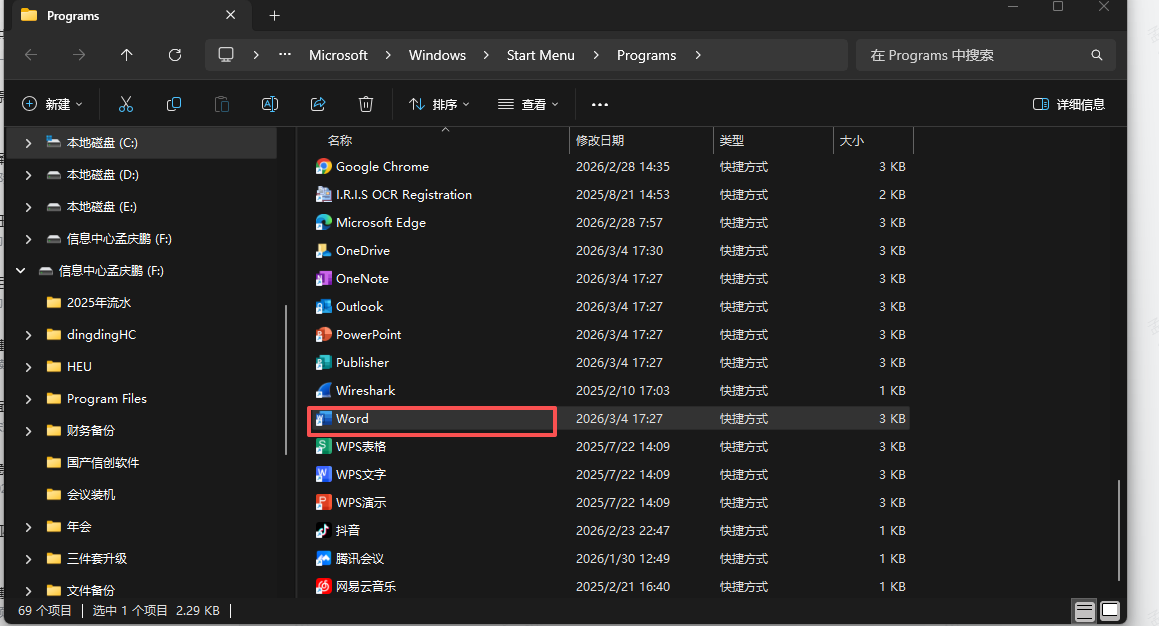Open the 查看 view dropdown

coord(528,104)
